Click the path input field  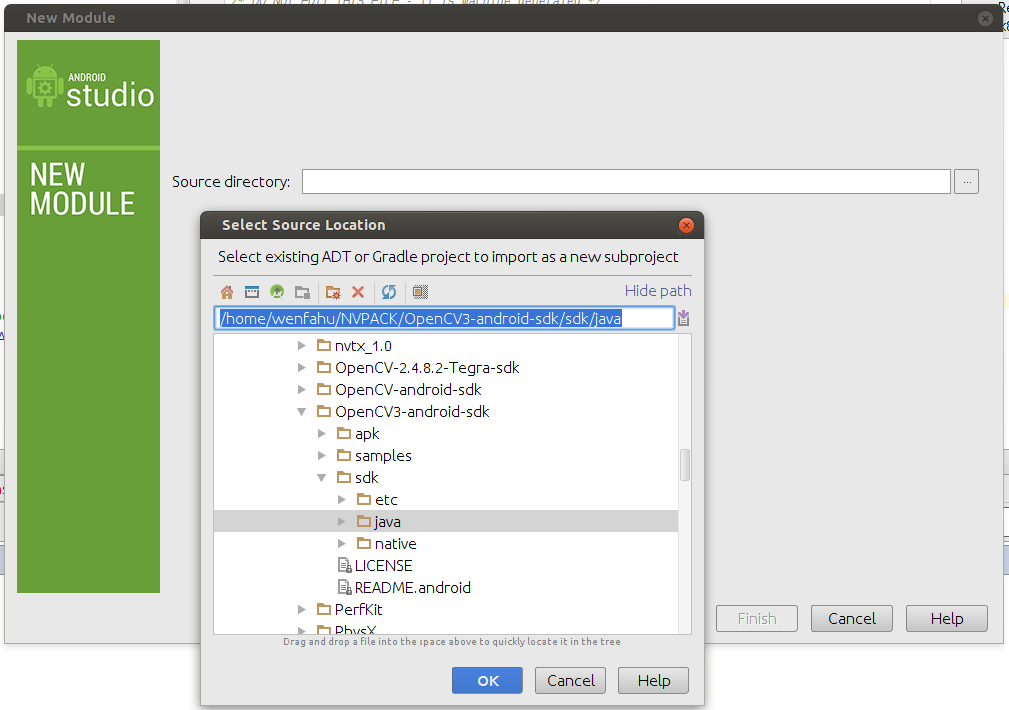pos(444,319)
